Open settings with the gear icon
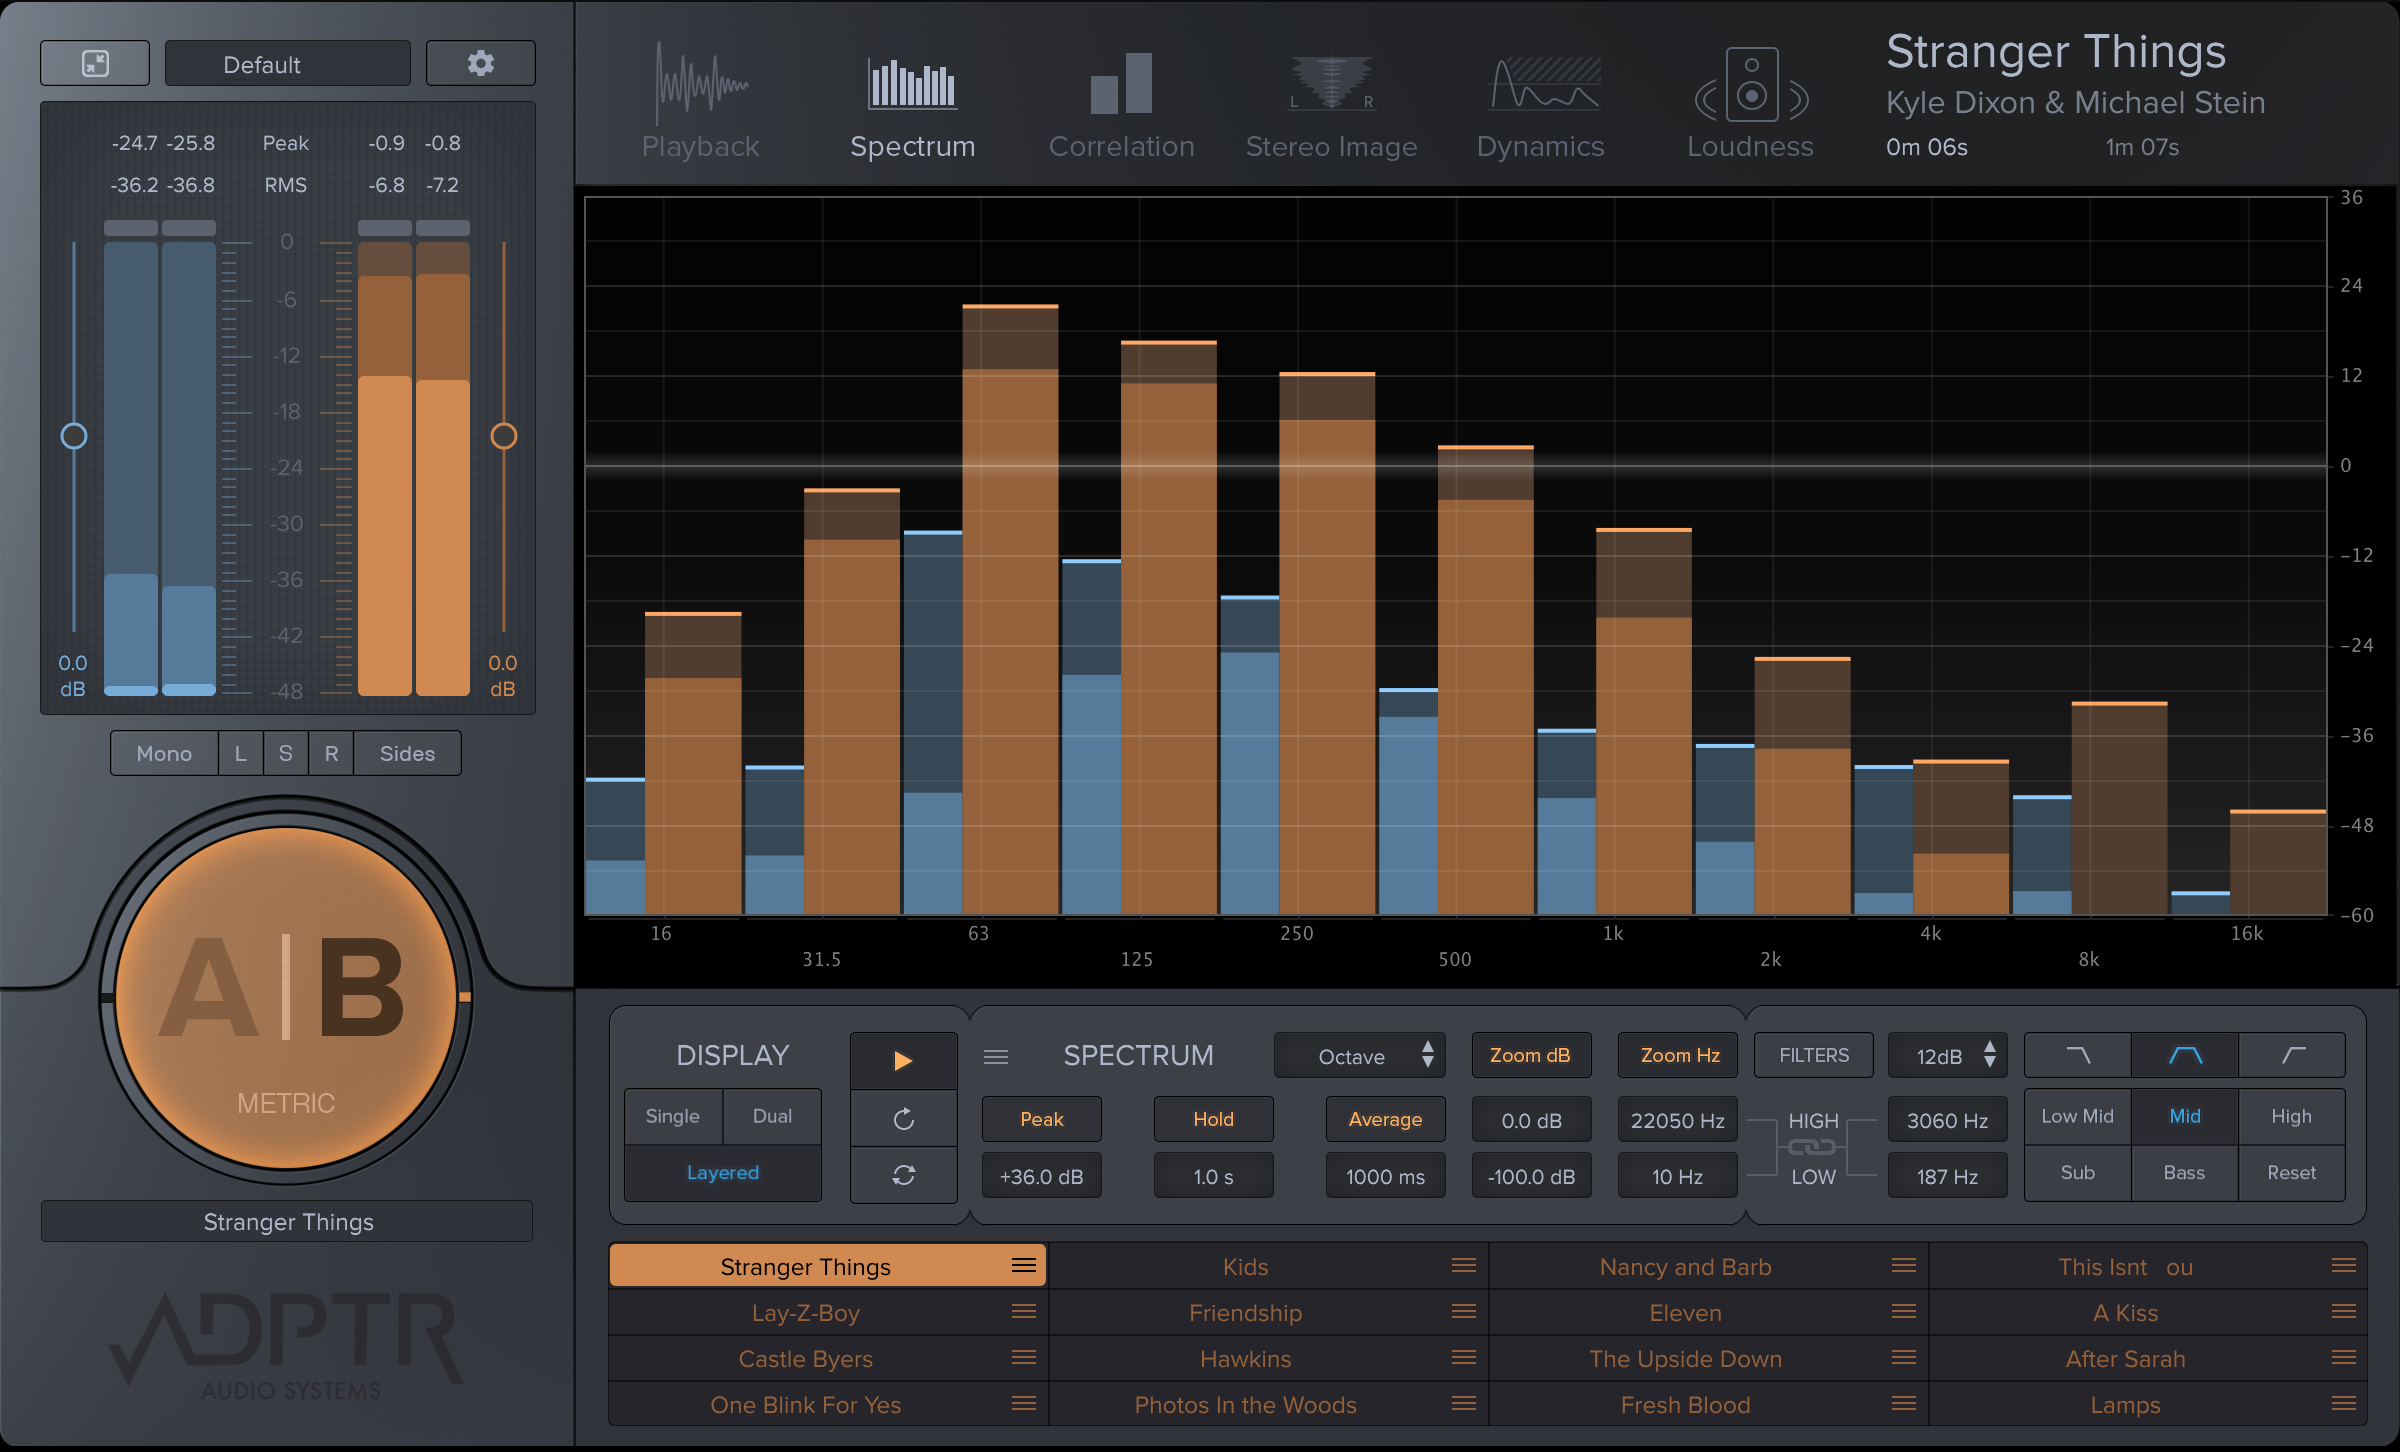 481,64
